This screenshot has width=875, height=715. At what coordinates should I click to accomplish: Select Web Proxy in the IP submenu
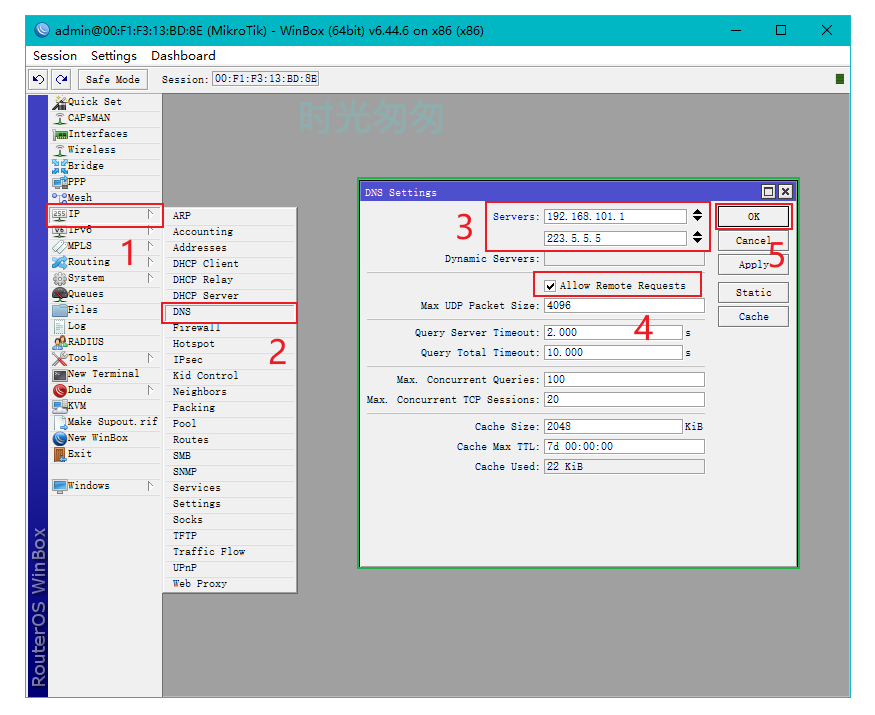pyautogui.click(x=230, y=584)
